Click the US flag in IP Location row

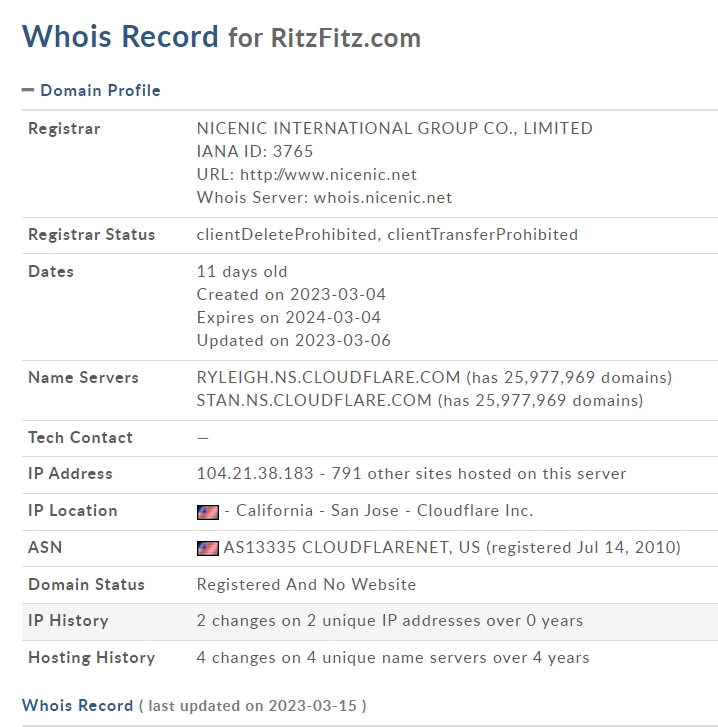(x=208, y=512)
